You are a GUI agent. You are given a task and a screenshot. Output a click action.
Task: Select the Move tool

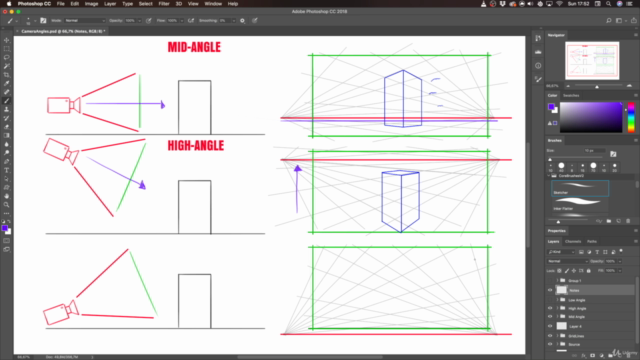7,40
